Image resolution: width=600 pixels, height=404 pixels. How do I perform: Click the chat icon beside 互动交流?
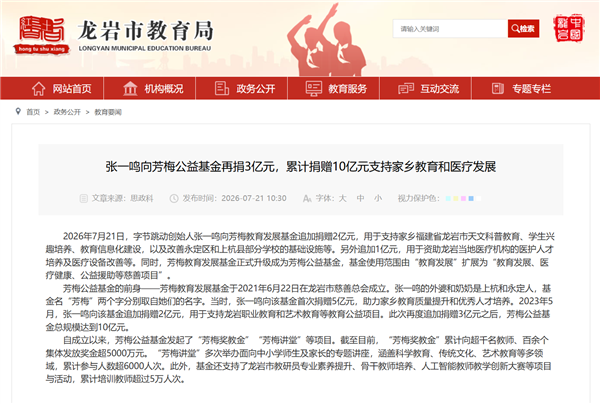click(406, 89)
